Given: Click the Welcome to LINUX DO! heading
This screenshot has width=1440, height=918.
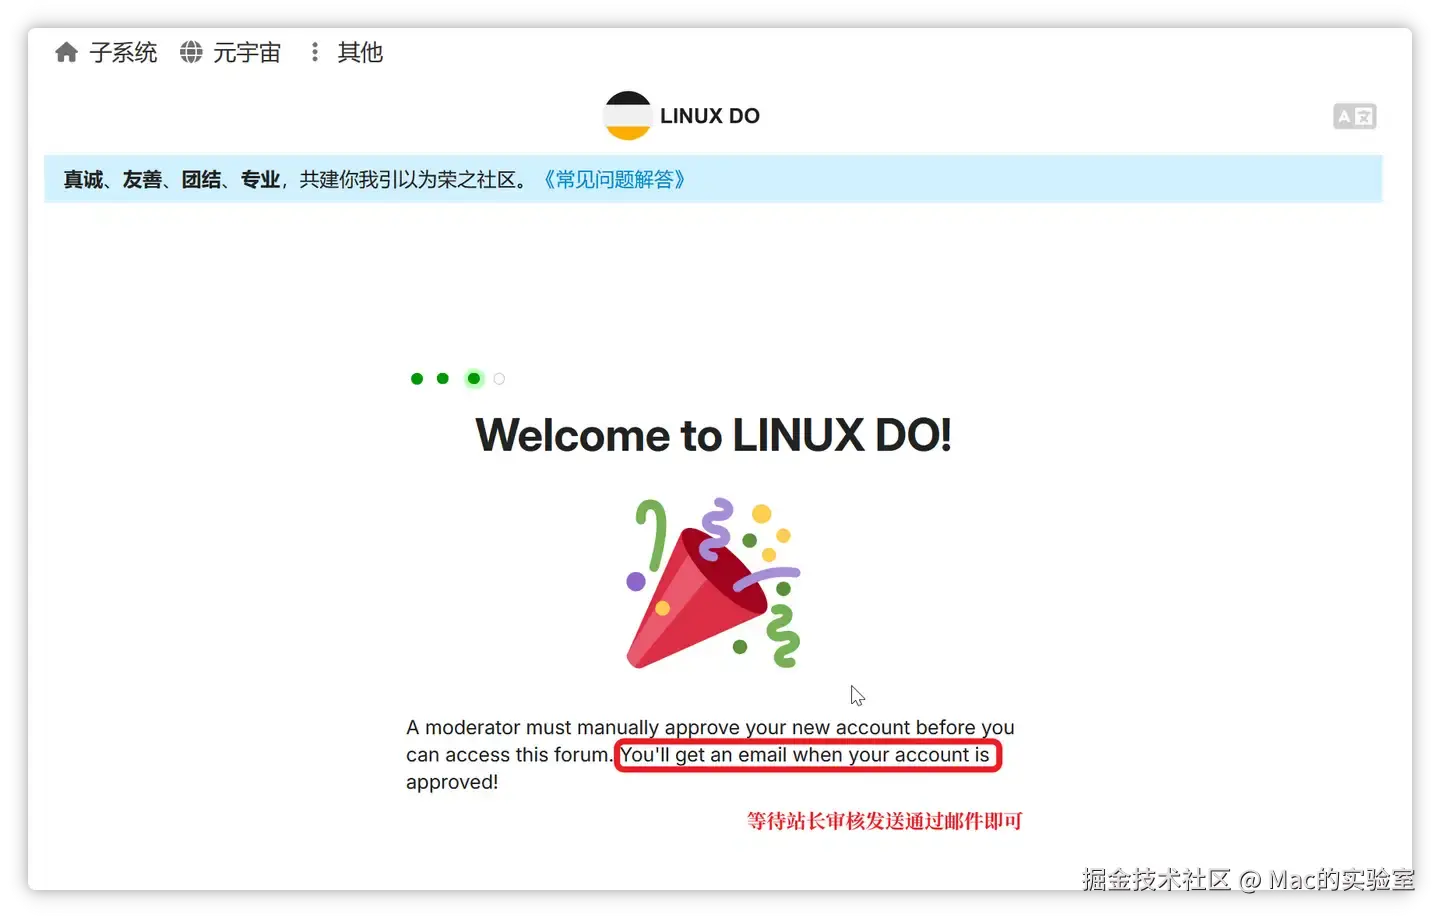Looking at the screenshot, I should pos(713,435).
